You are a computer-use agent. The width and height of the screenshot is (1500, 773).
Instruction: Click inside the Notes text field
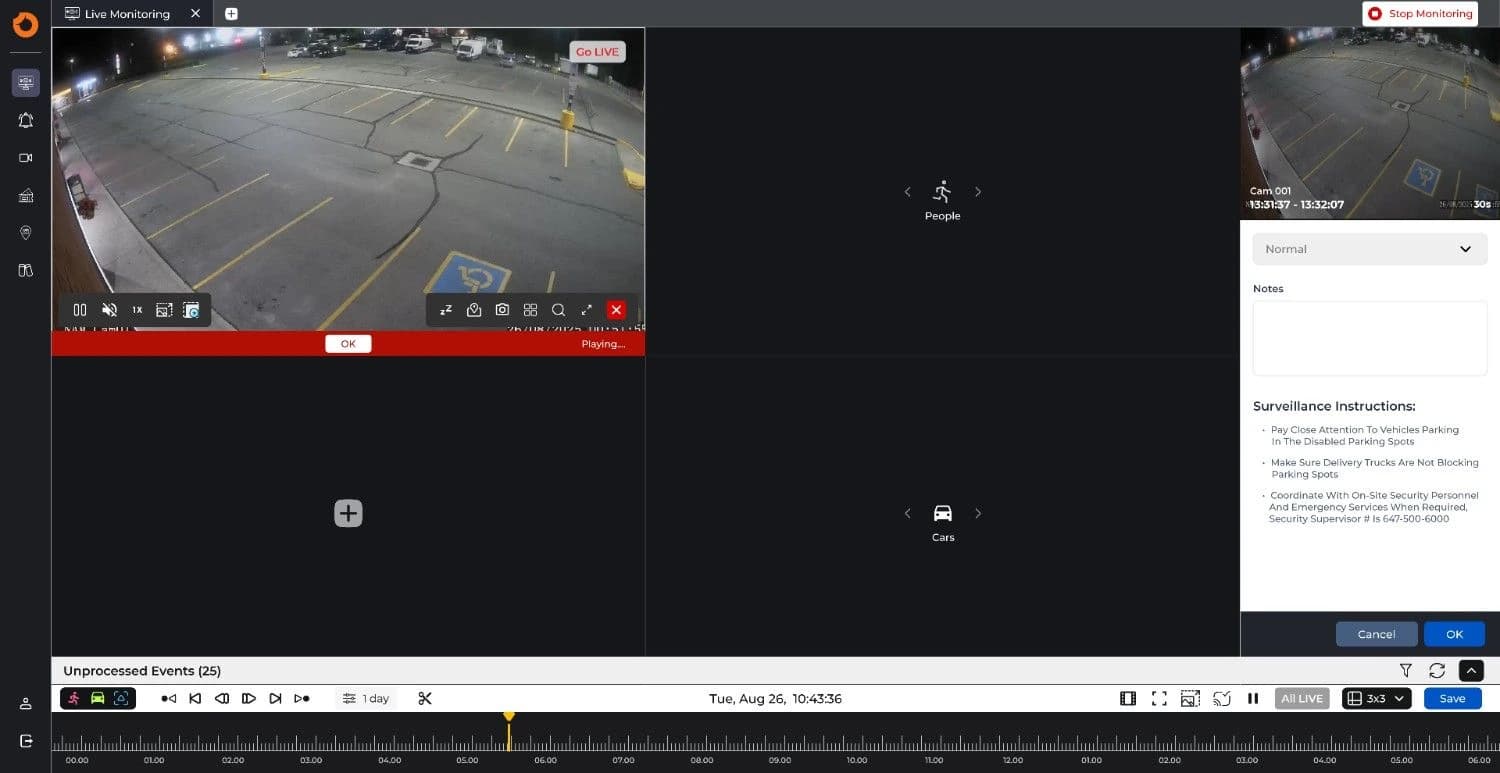tap(1369, 338)
